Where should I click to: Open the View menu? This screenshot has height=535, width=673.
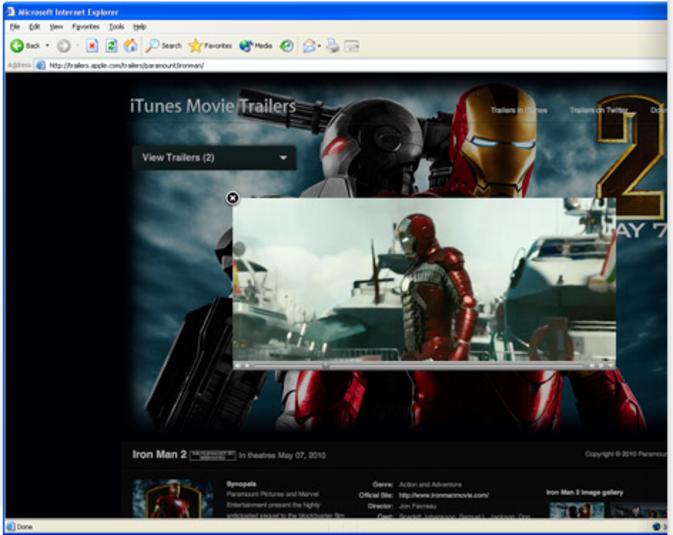pos(56,27)
